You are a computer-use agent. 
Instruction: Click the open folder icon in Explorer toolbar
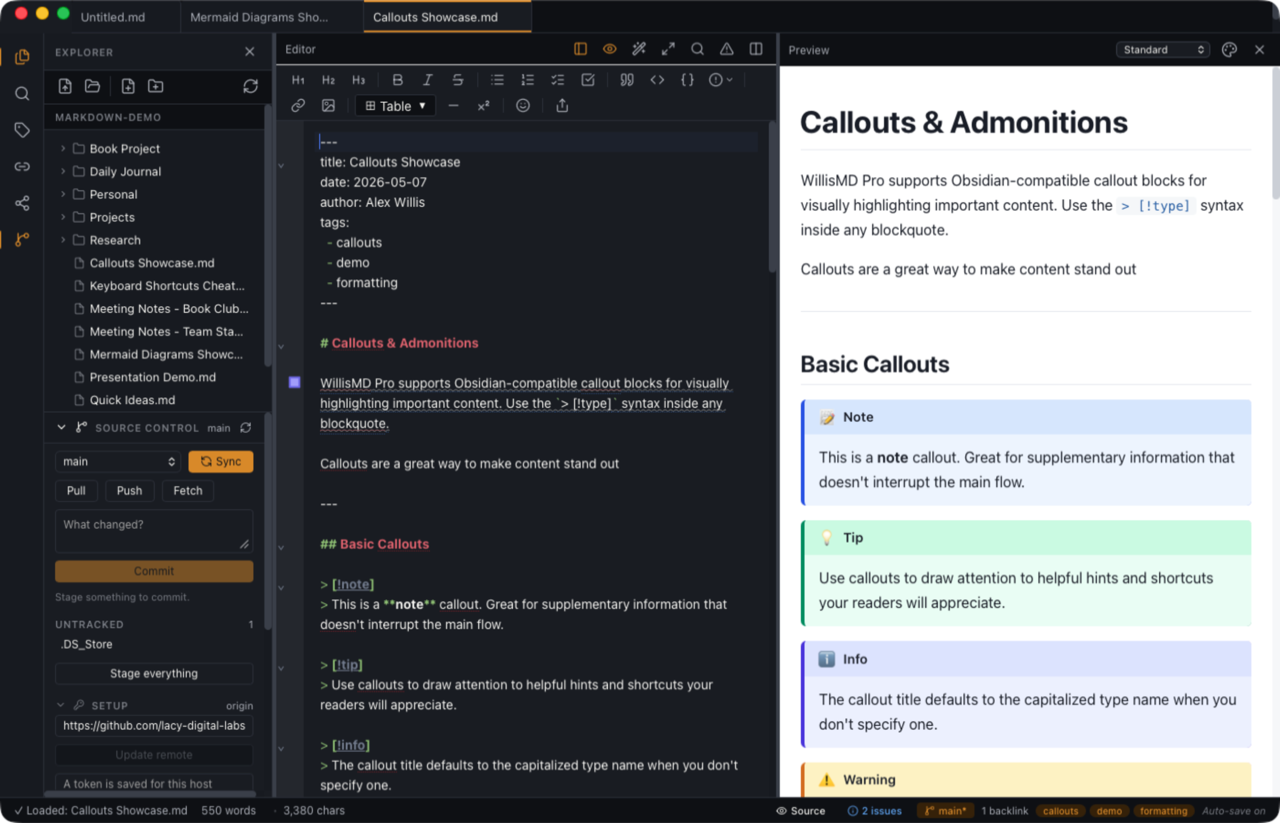point(92,86)
